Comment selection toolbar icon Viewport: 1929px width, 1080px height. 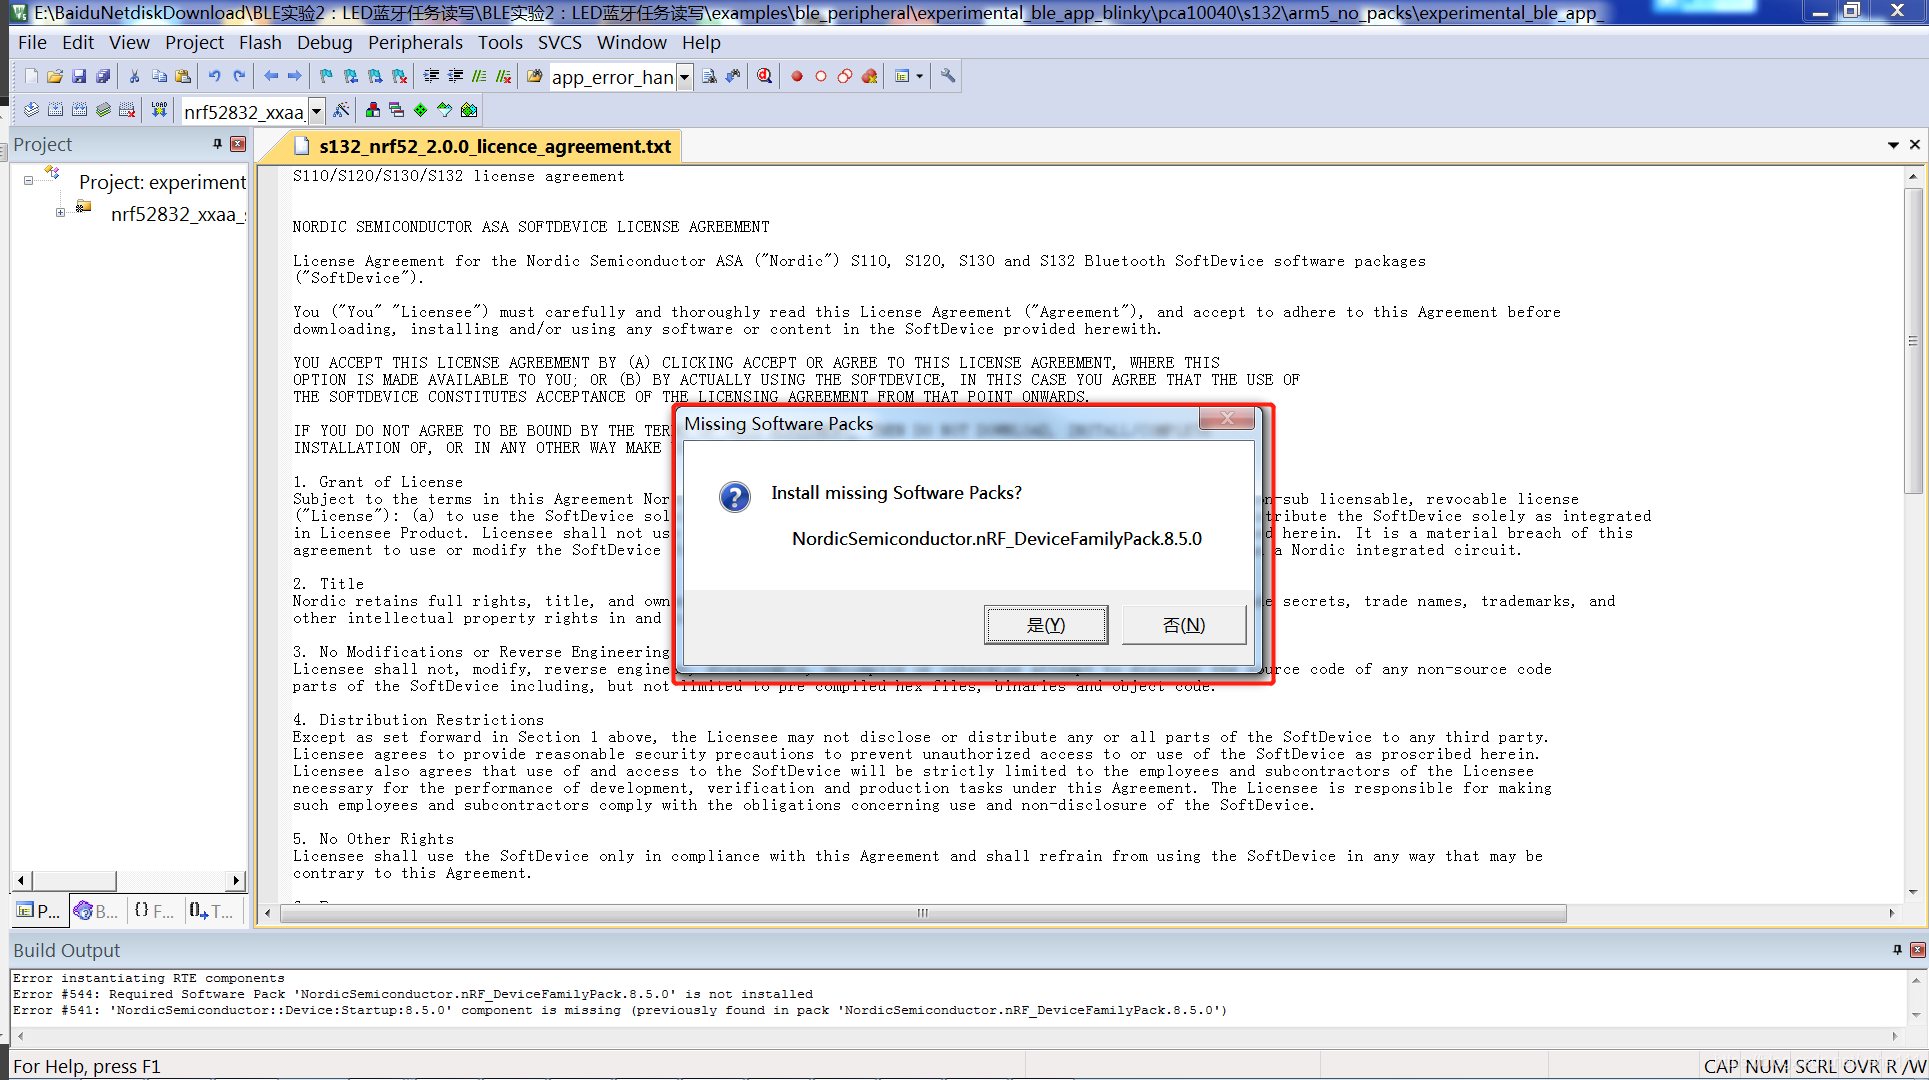pos(479,76)
